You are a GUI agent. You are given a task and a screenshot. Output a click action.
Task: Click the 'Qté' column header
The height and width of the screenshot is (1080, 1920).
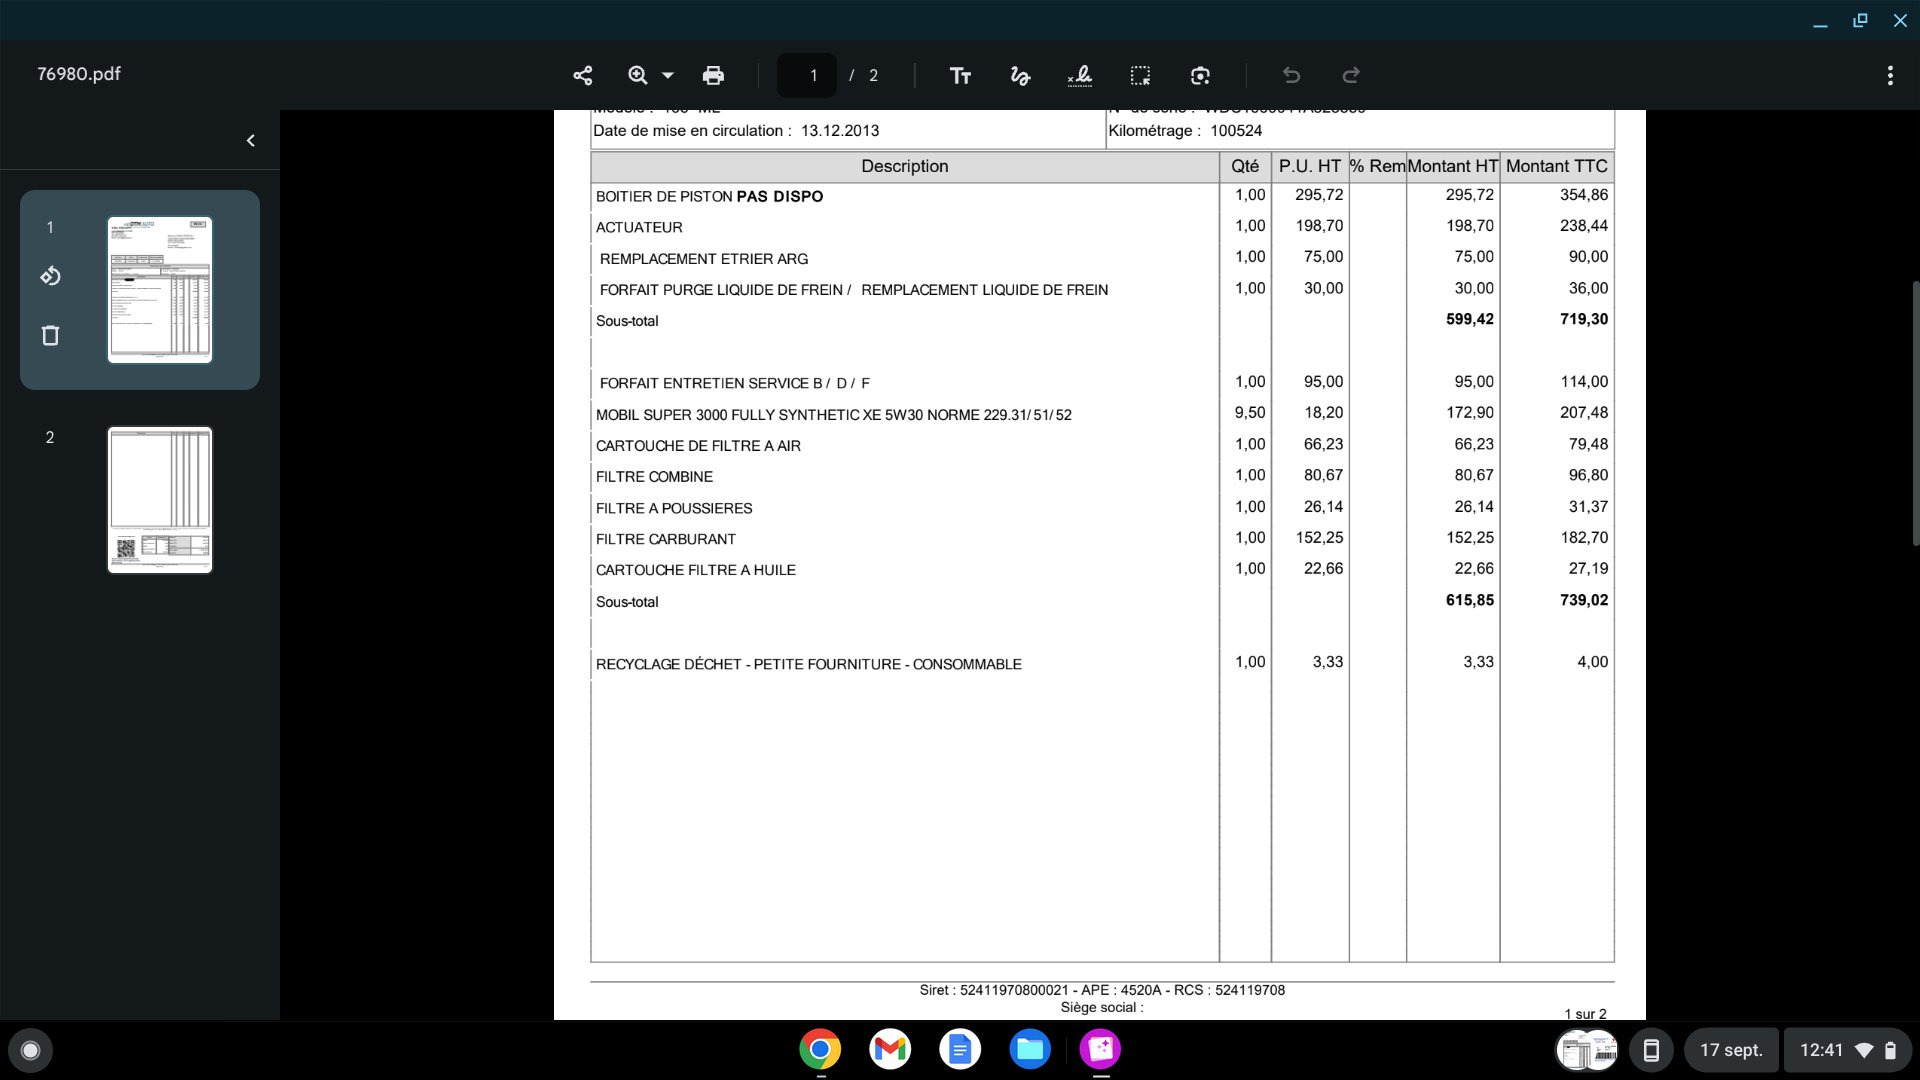1245,166
